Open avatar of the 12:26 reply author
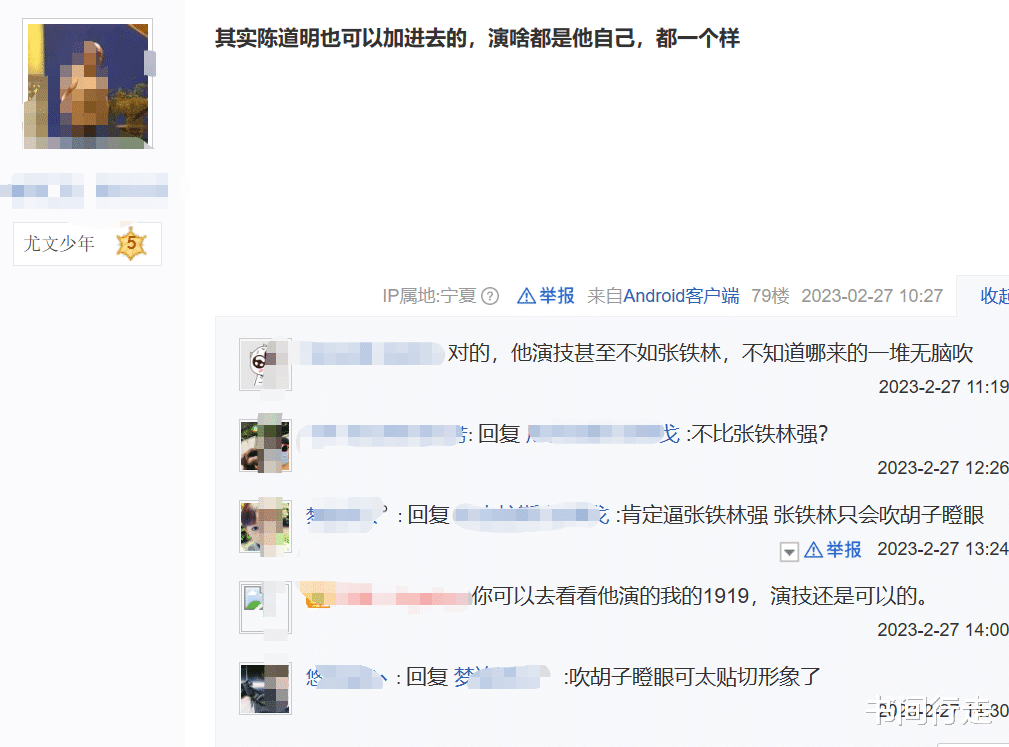Screen dimensions: 1009x747 (x=265, y=445)
